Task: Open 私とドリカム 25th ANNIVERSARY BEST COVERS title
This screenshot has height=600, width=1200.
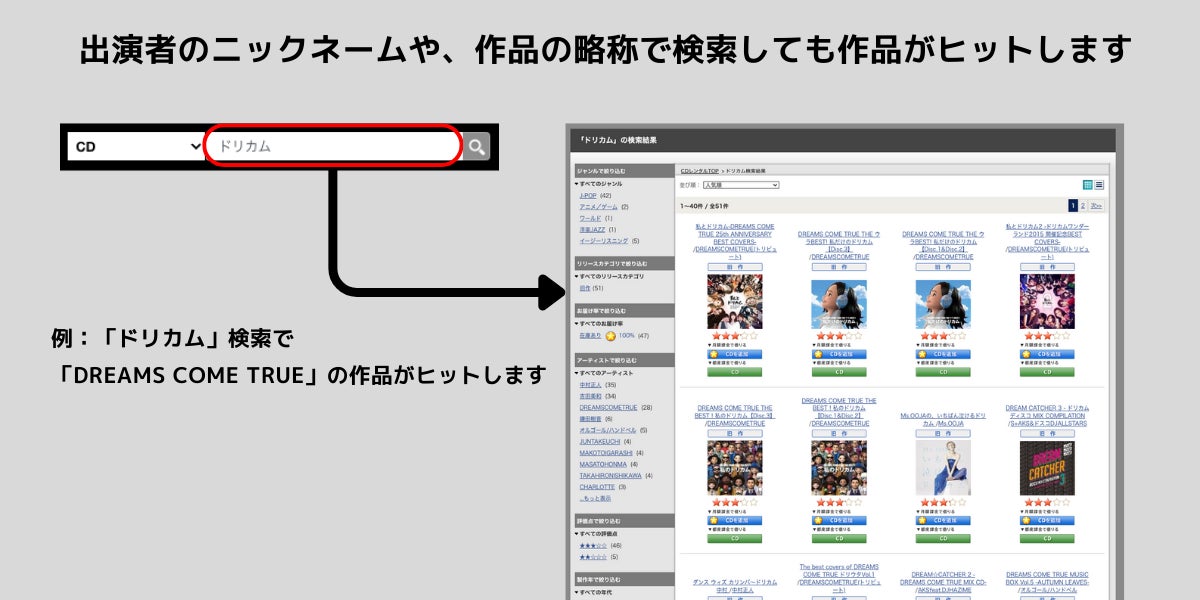Action: [x=735, y=241]
